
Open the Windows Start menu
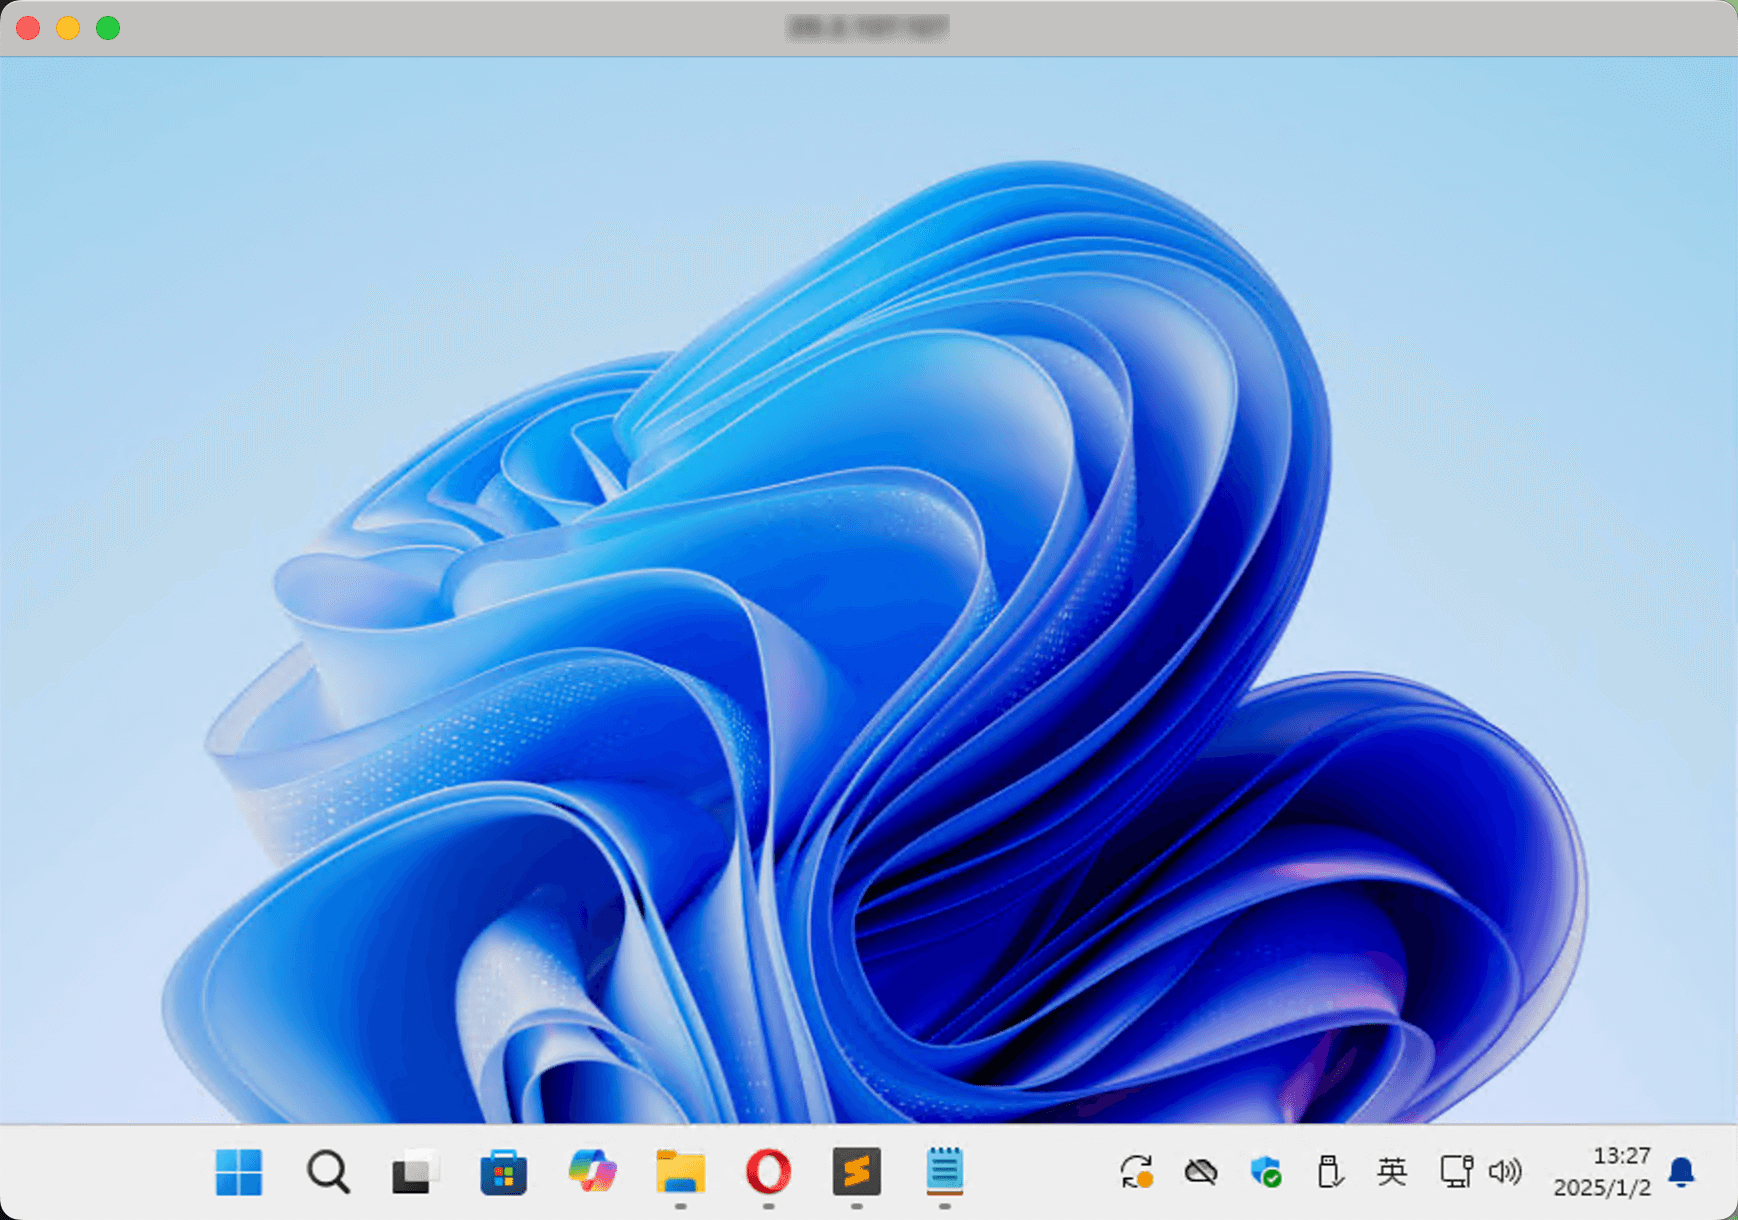pos(239,1171)
